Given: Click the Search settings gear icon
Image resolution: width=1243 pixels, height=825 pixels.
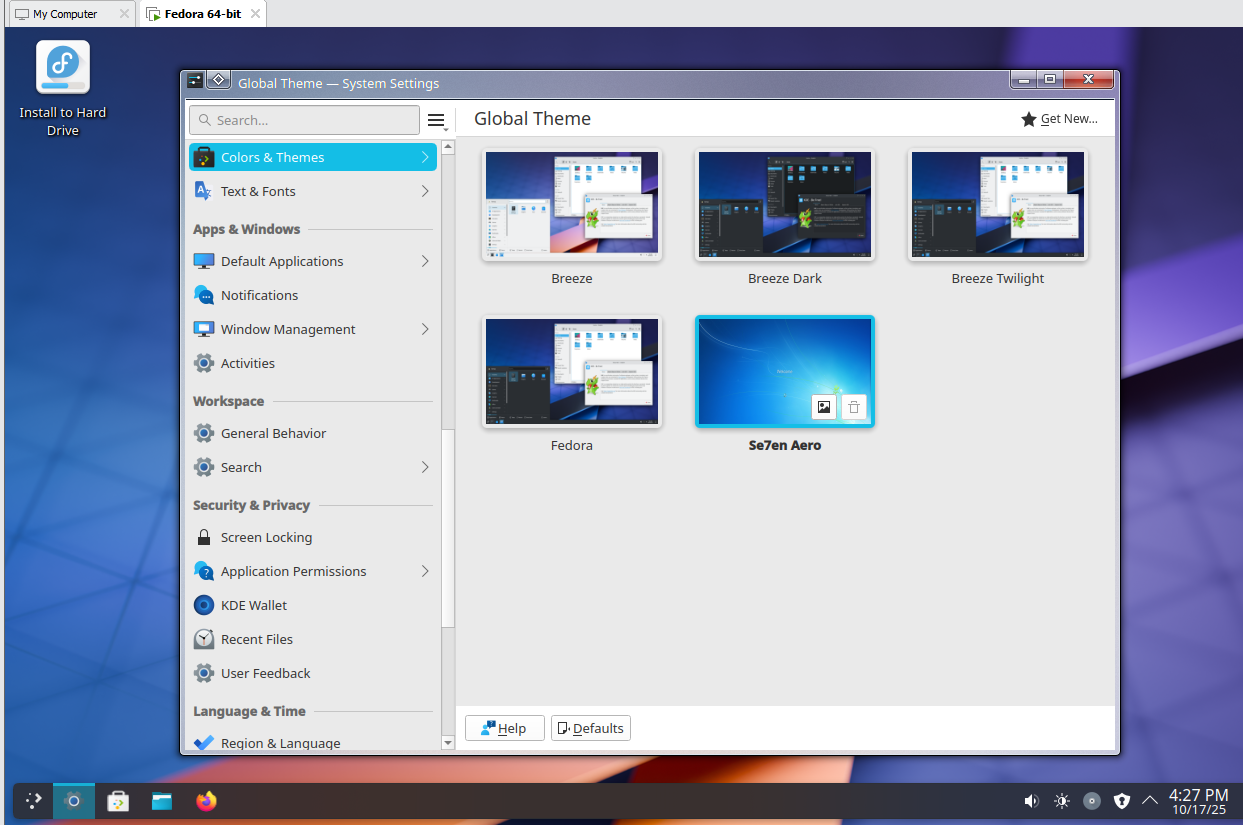Looking at the screenshot, I should [204, 467].
